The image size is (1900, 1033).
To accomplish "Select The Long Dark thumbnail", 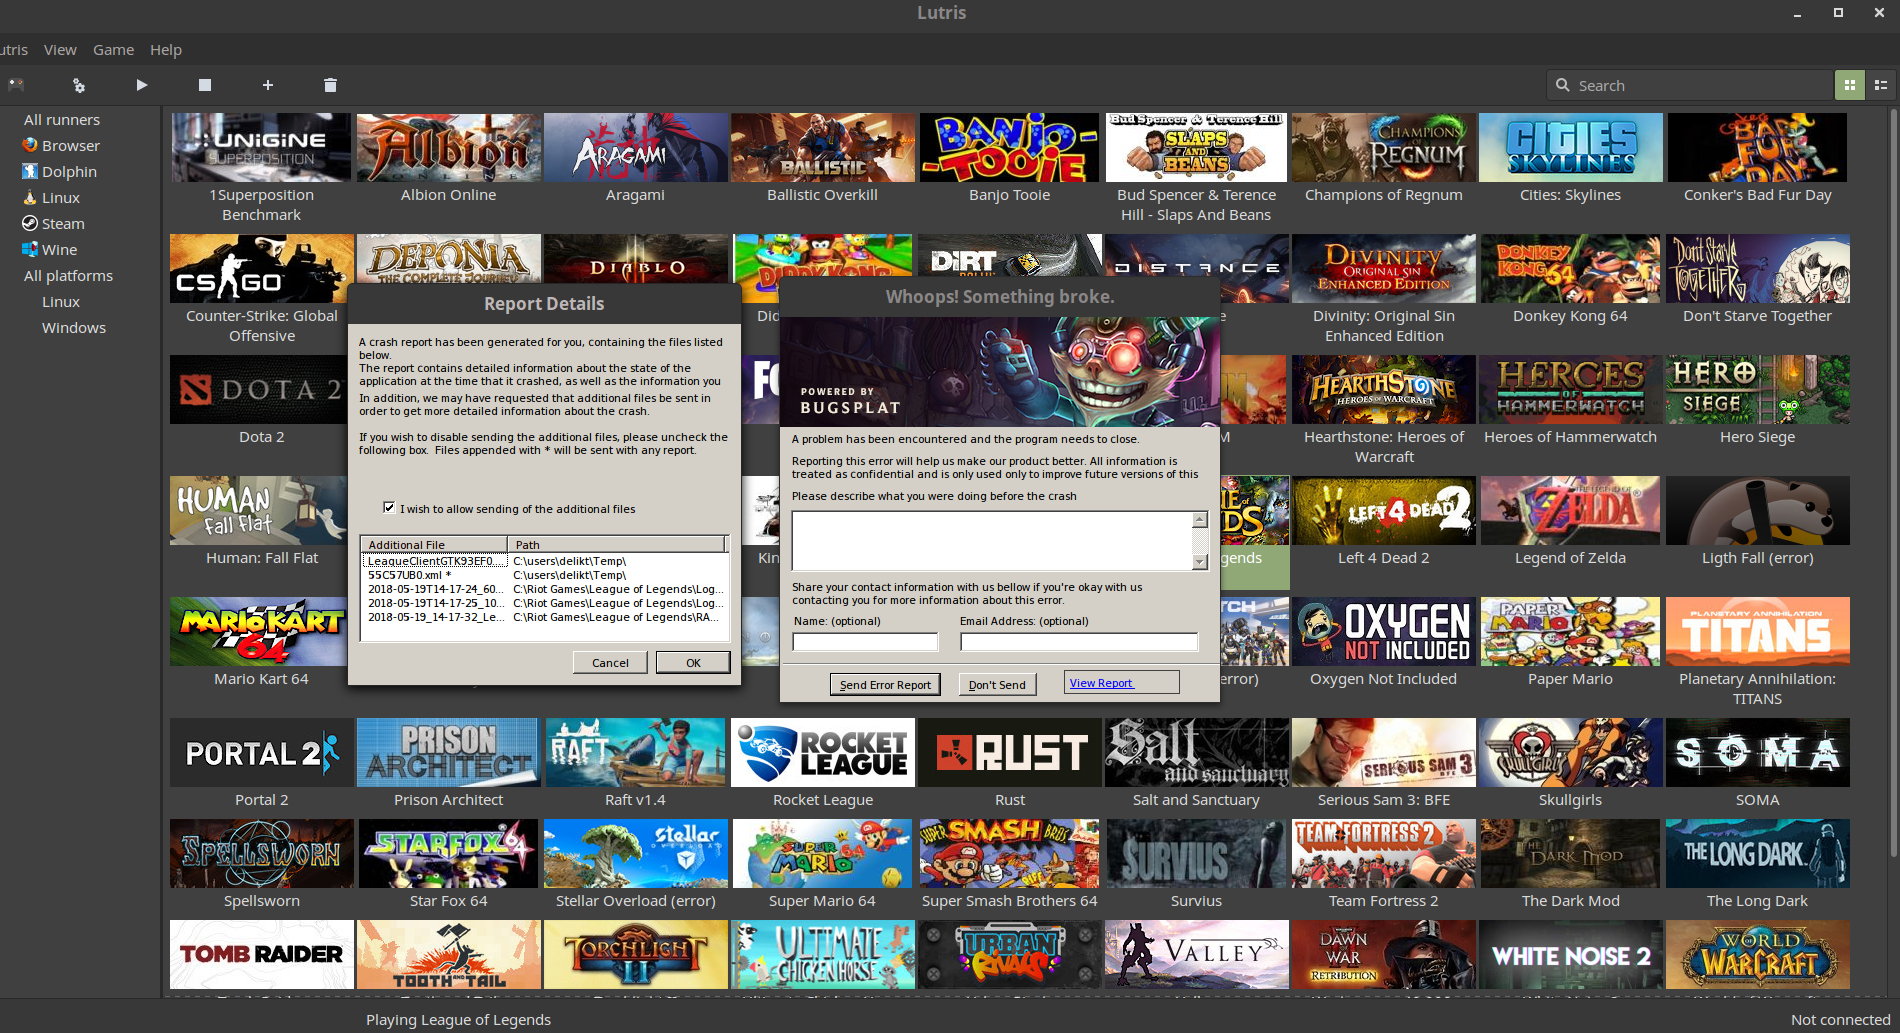I will coord(1758,853).
